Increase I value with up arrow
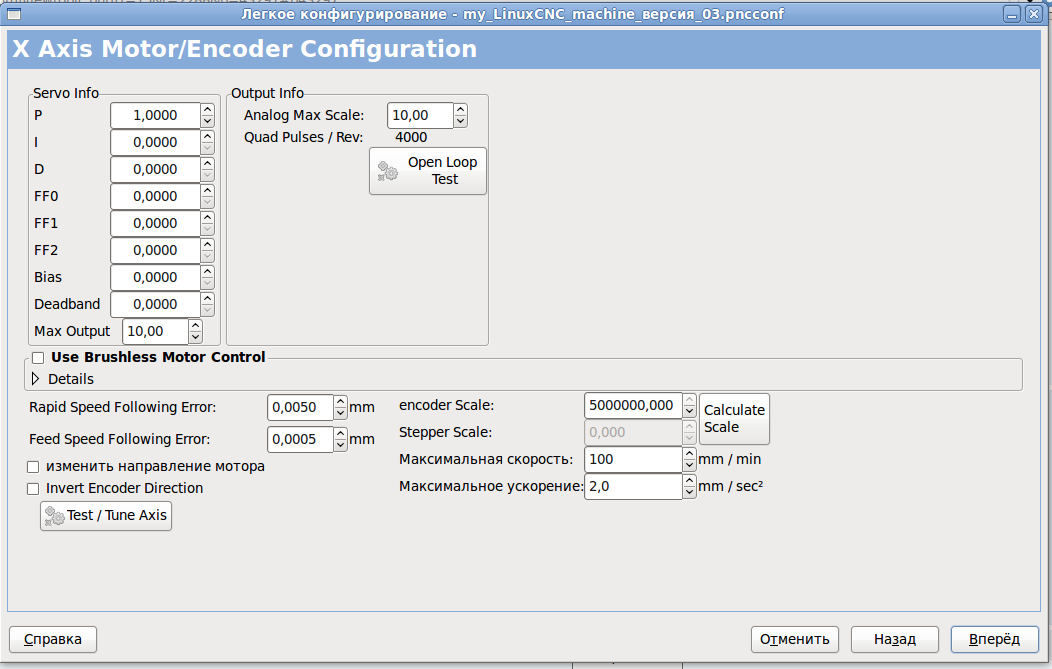Viewport: 1052px width, 669px height. [207, 136]
